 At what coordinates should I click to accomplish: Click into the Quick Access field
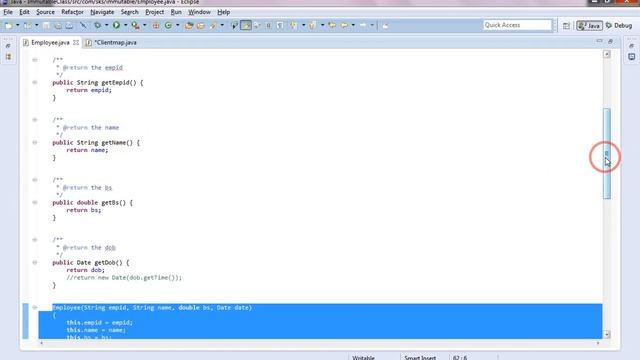coord(517,25)
